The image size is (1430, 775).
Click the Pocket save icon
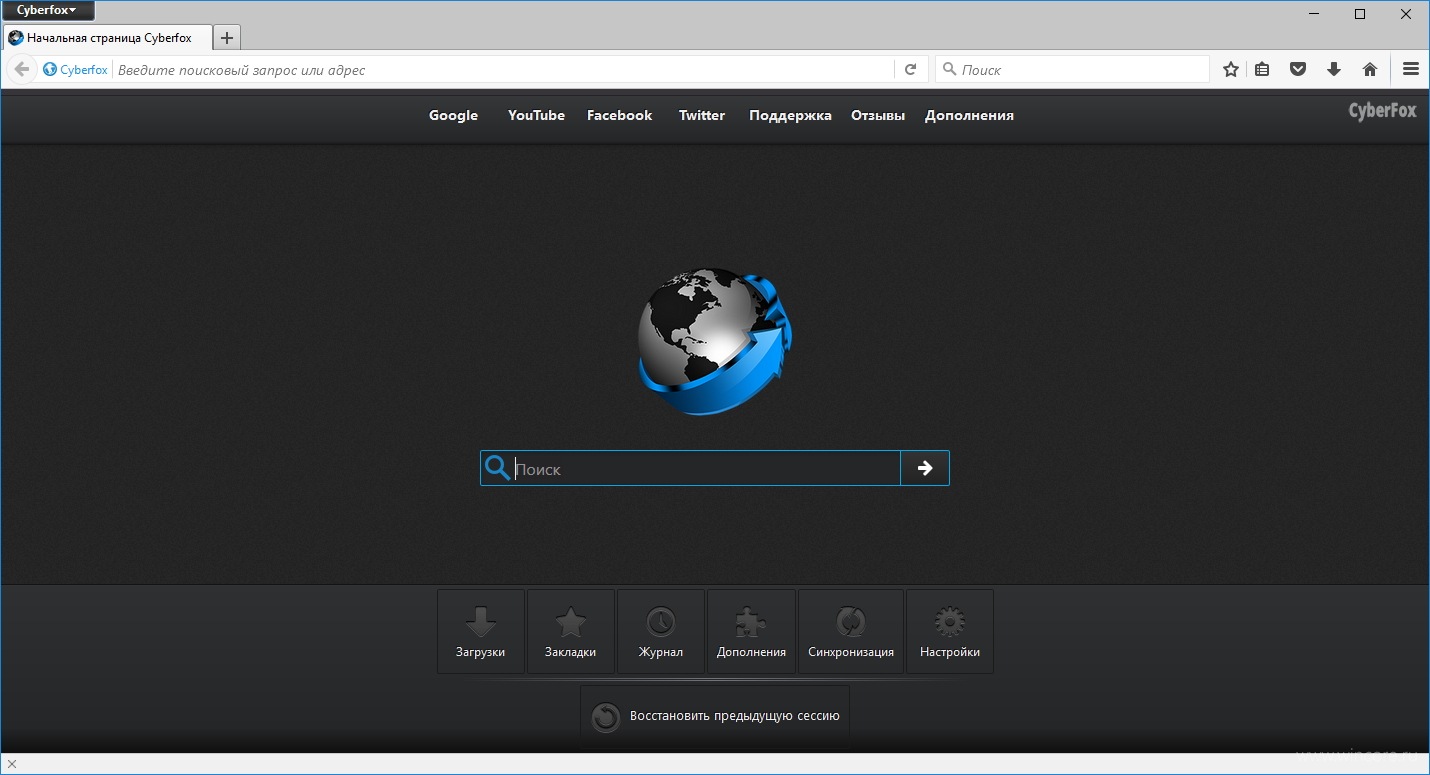1298,70
